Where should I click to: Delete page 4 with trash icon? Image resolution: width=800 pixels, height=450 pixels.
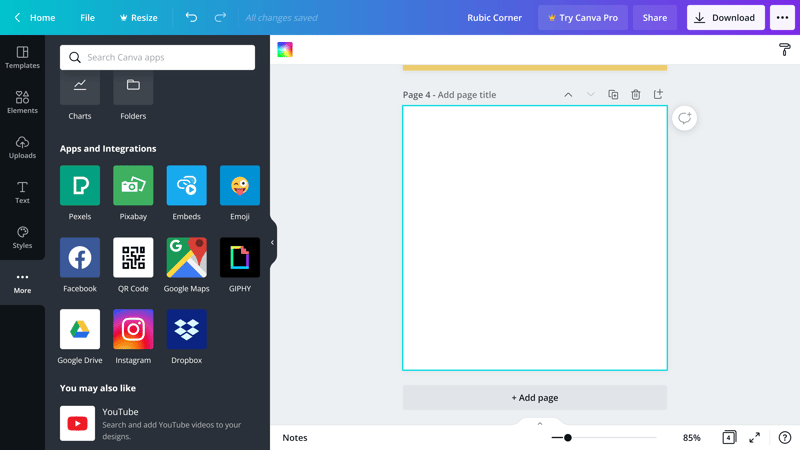pyautogui.click(x=635, y=95)
